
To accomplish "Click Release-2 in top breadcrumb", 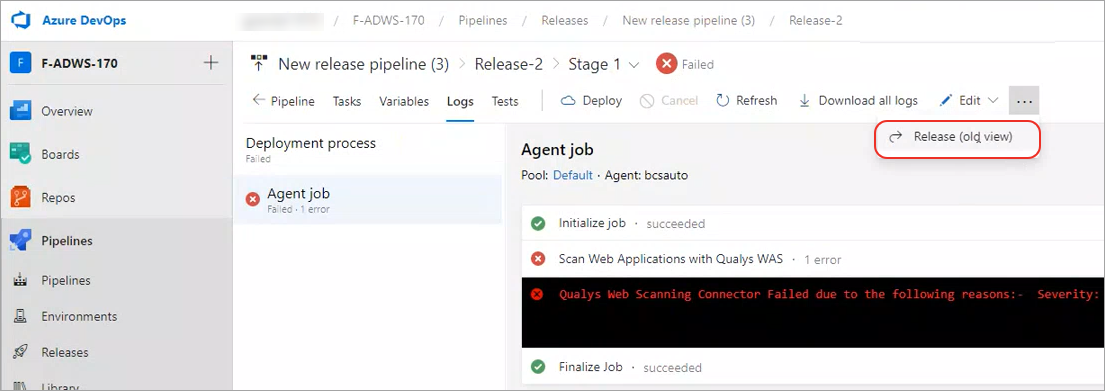I will coord(815,20).
